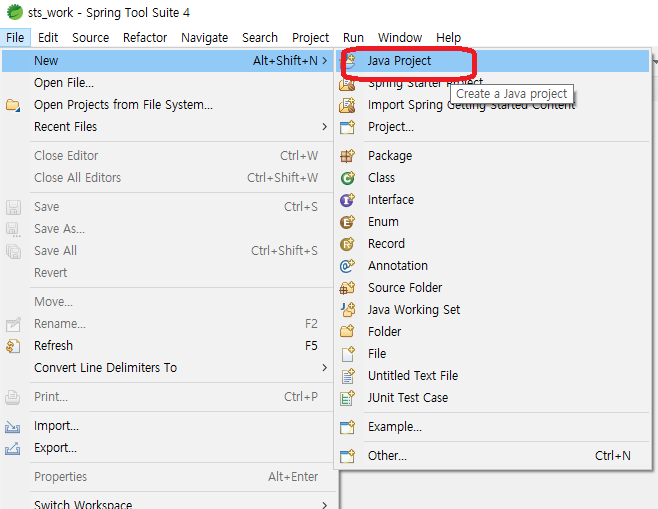Click the Import Spring Getting Started Content icon

click(347, 105)
